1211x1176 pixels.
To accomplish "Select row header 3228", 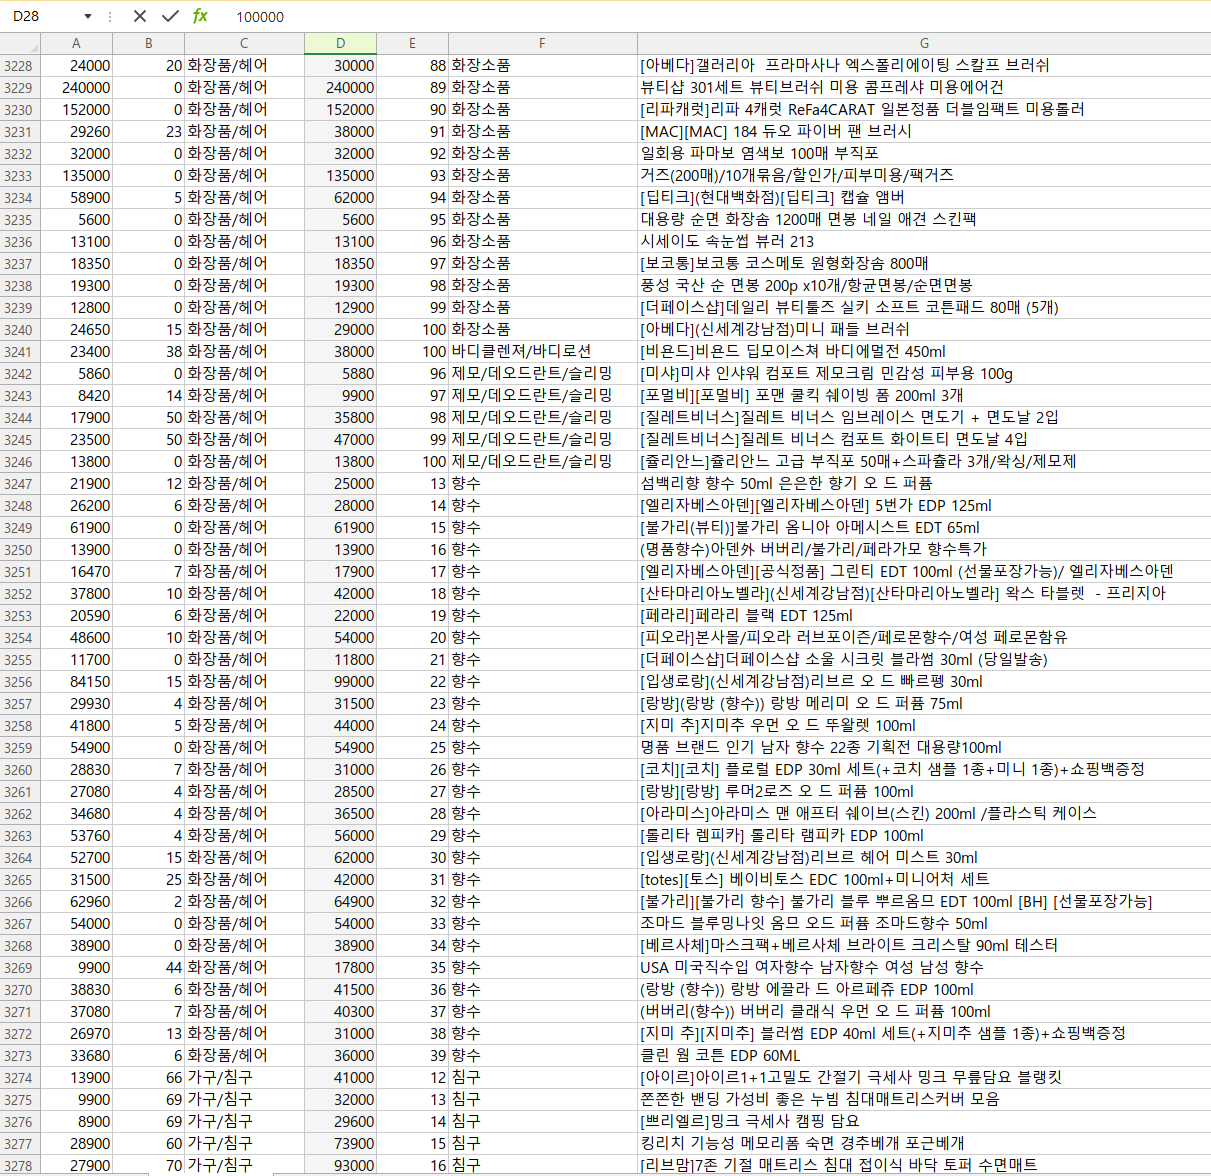I will 20,65.
